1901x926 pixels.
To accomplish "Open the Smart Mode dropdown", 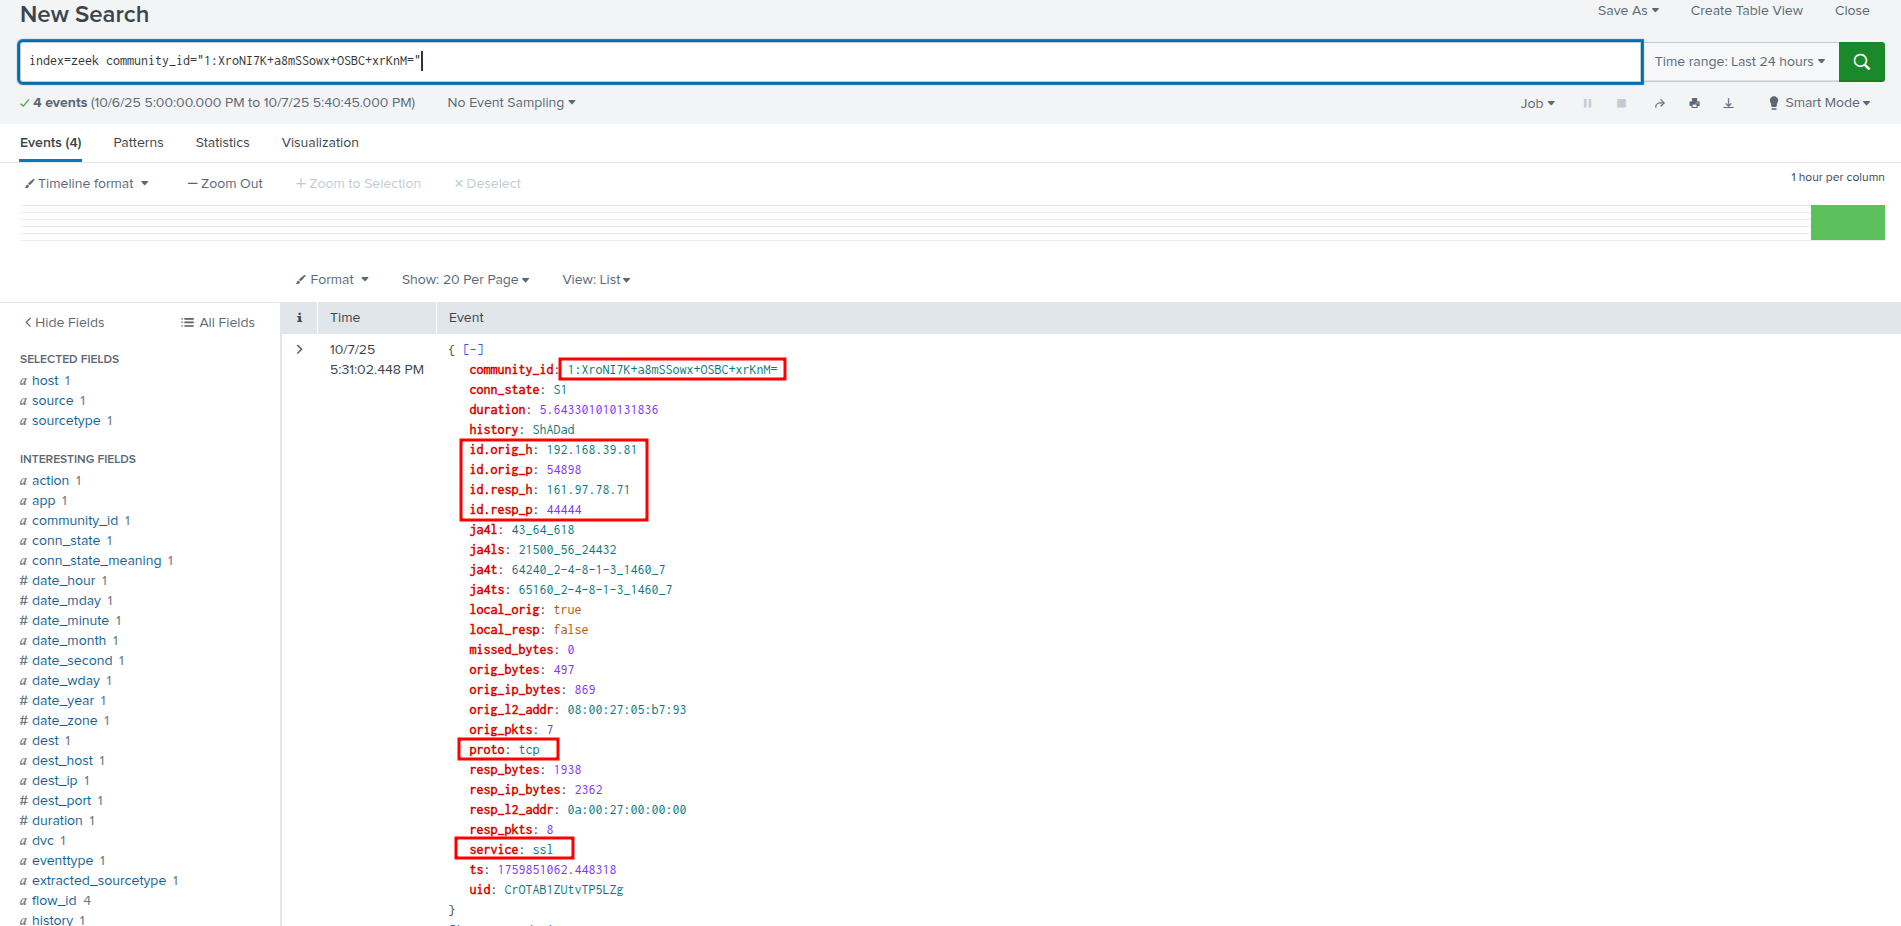I will click(1819, 103).
